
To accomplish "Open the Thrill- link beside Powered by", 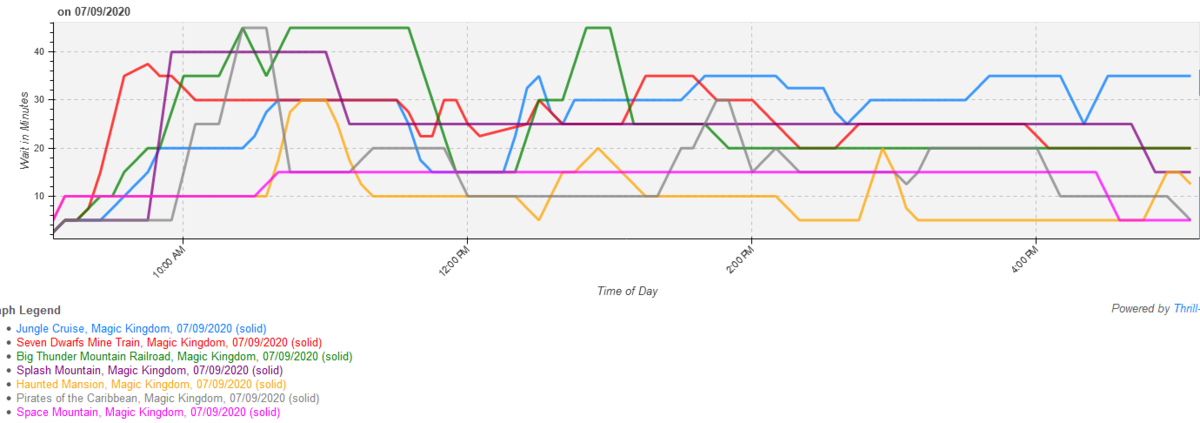I will point(1187,309).
